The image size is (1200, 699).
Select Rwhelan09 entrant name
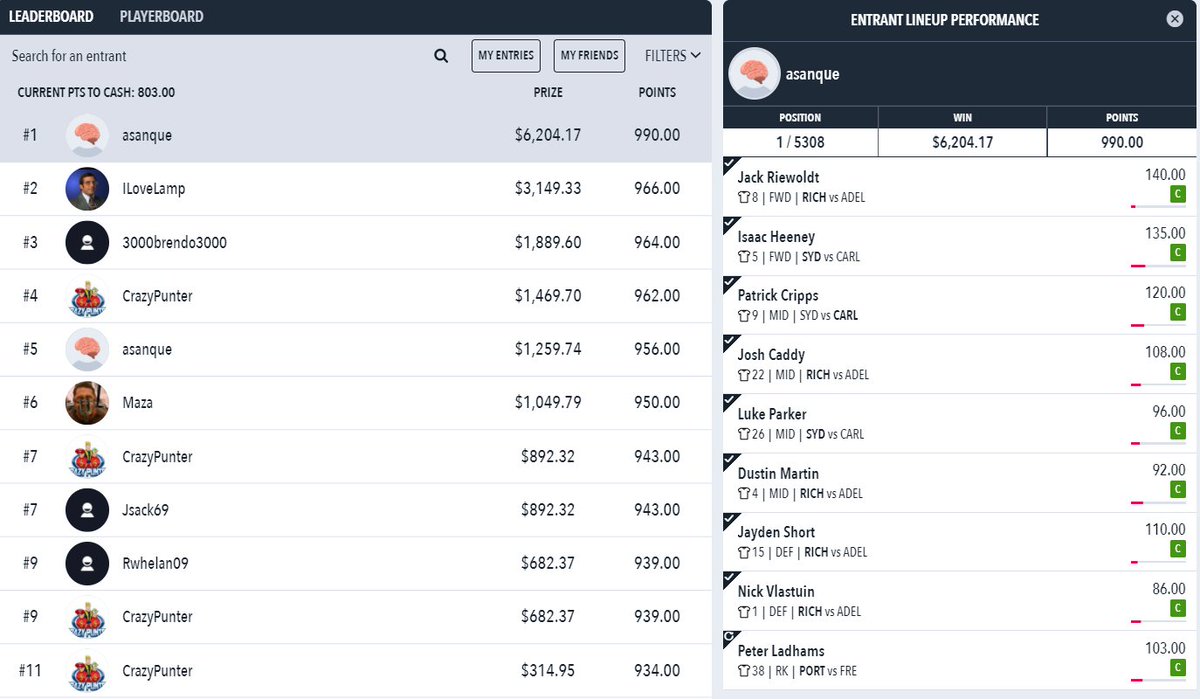pos(156,563)
